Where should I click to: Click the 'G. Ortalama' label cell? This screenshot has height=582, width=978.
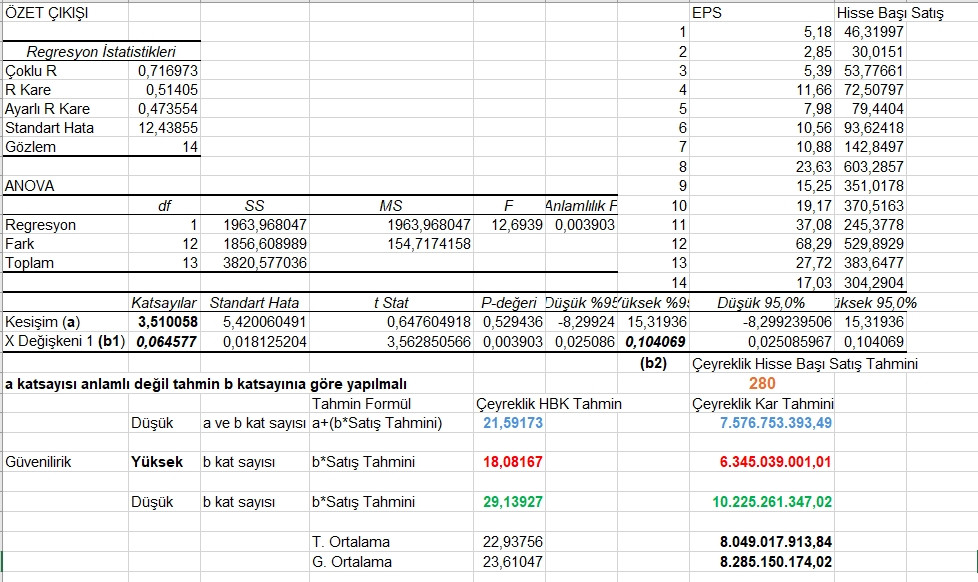pos(352,561)
